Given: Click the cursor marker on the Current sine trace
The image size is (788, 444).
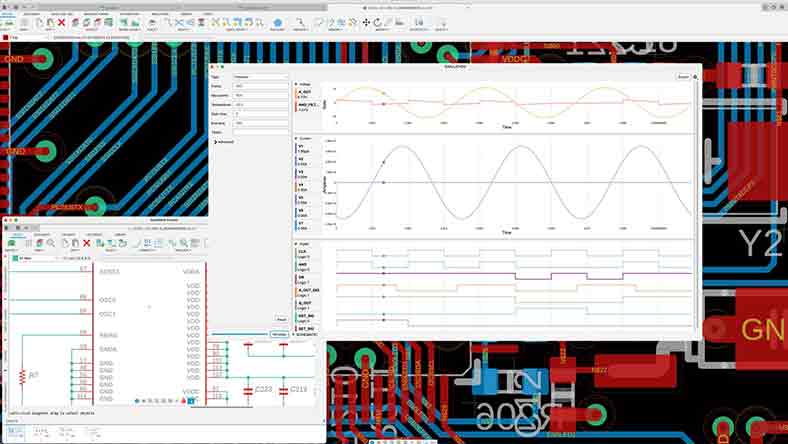Looking at the screenshot, I should pyautogui.click(x=384, y=162).
